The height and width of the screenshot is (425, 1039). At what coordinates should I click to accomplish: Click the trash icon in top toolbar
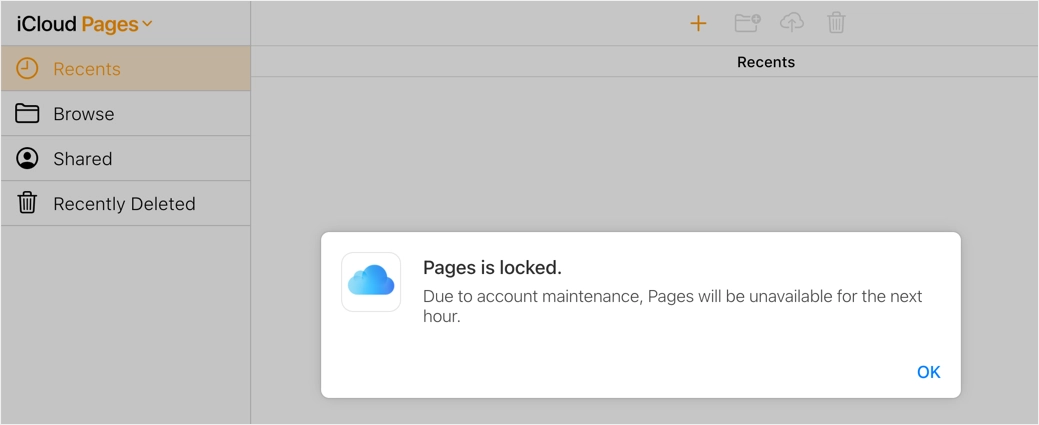[x=836, y=23]
